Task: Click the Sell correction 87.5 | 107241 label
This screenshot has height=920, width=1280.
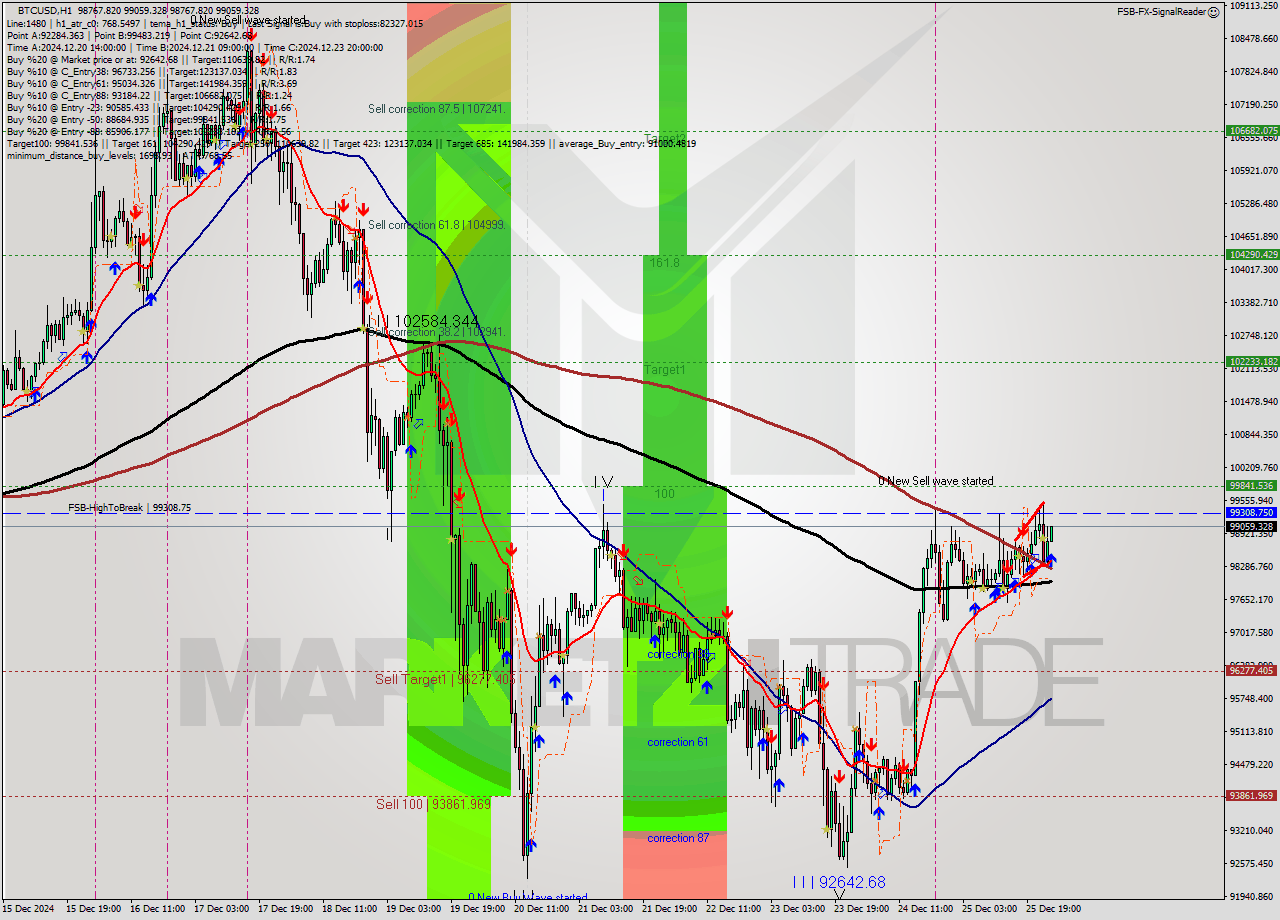Action: click(x=438, y=109)
